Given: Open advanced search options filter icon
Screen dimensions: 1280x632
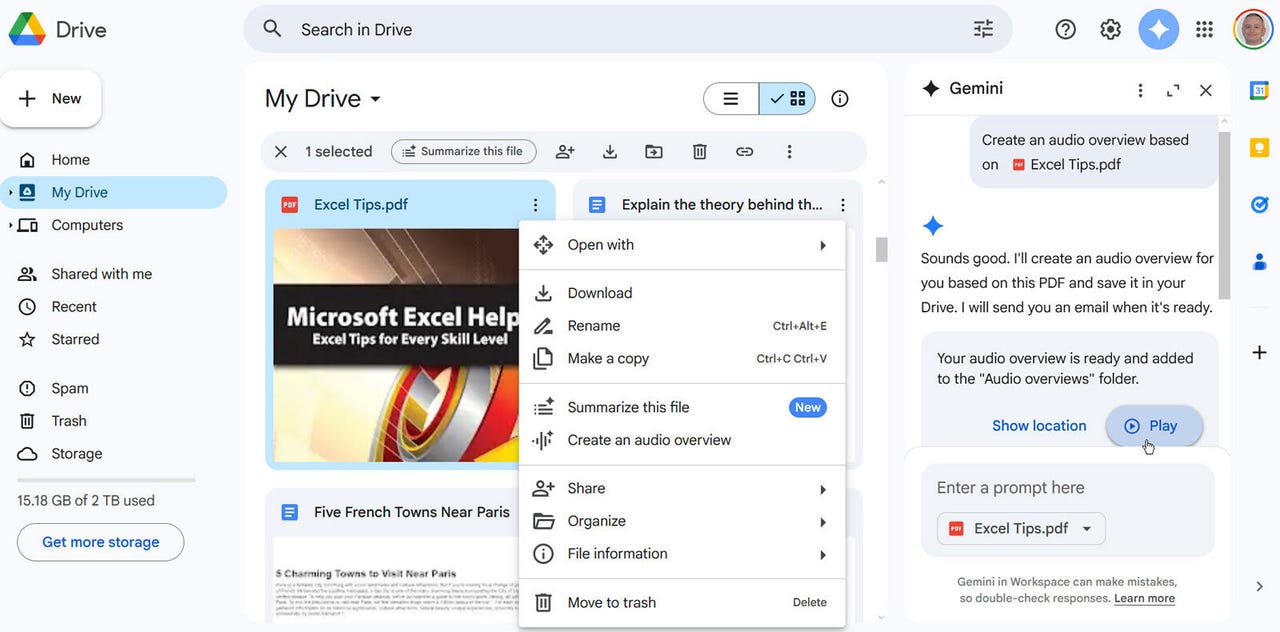Looking at the screenshot, I should click(983, 29).
